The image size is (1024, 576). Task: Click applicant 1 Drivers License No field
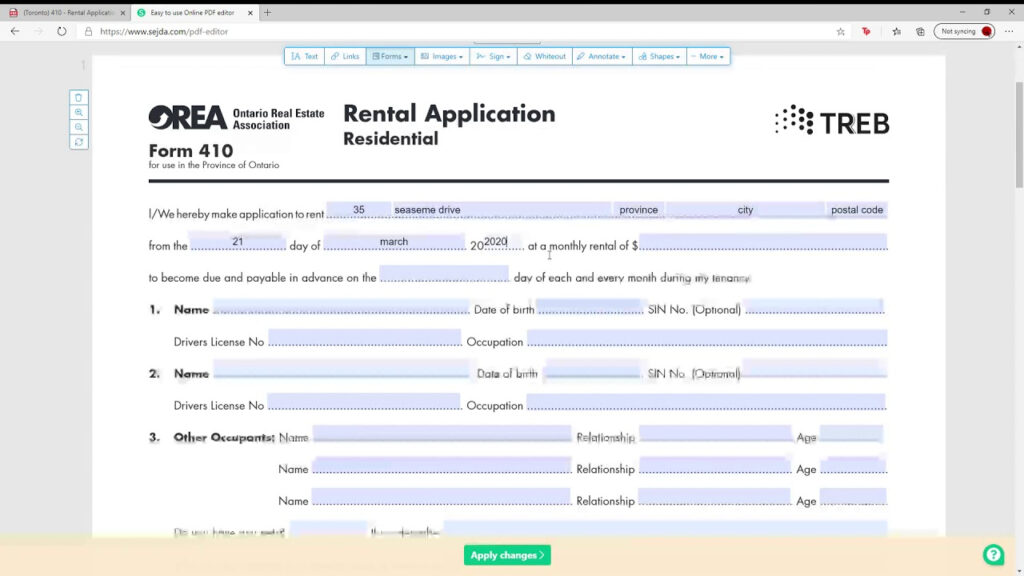[364, 338]
